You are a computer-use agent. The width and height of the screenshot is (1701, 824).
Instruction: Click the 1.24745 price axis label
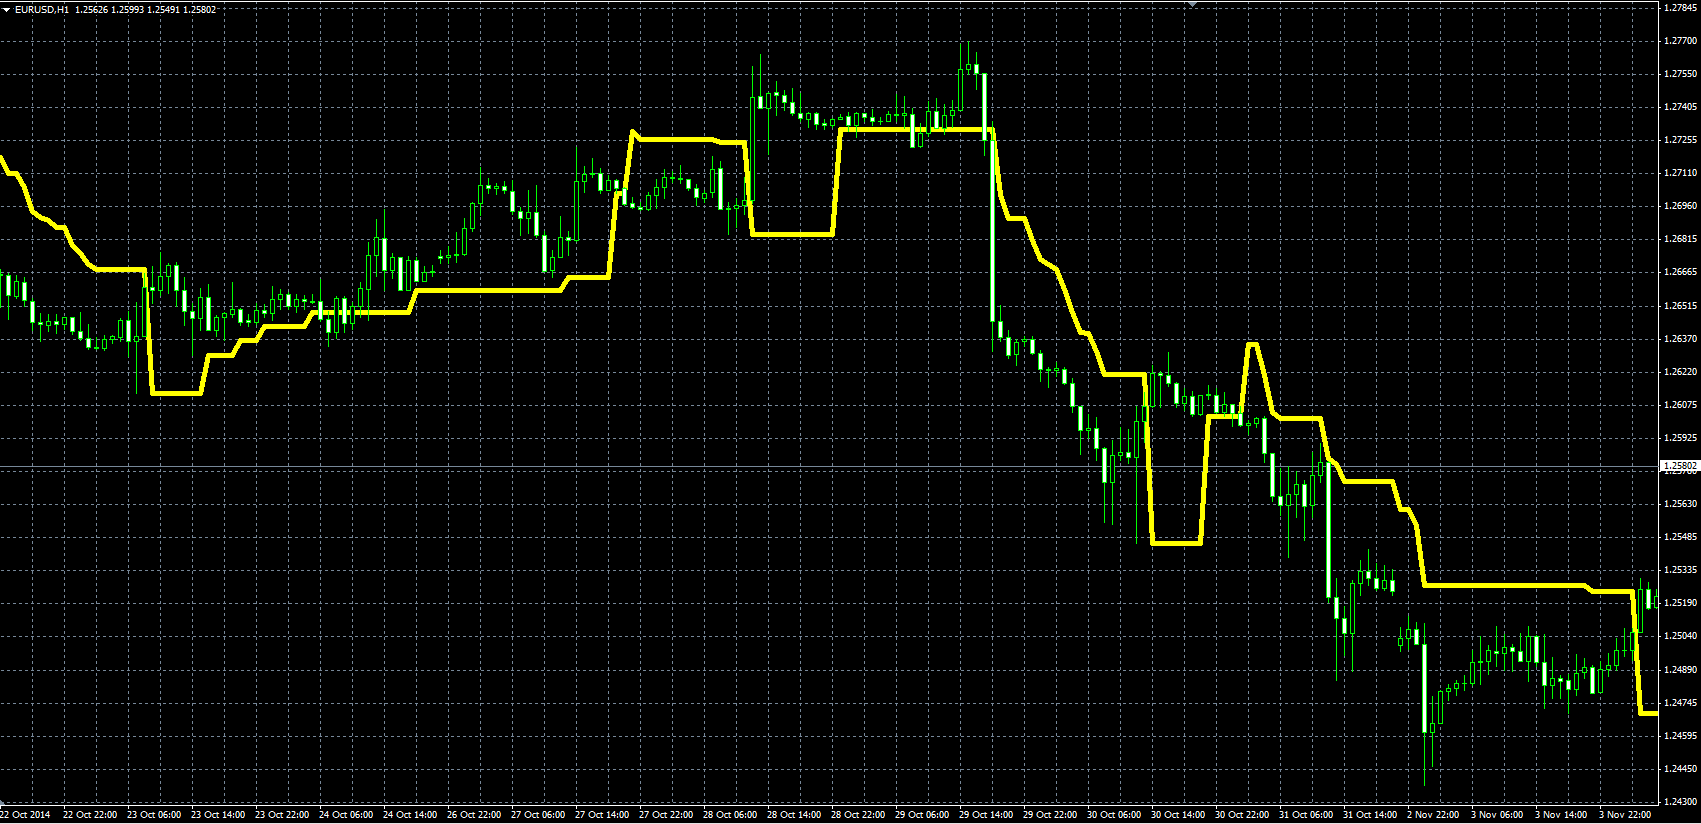coord(1681,703)
